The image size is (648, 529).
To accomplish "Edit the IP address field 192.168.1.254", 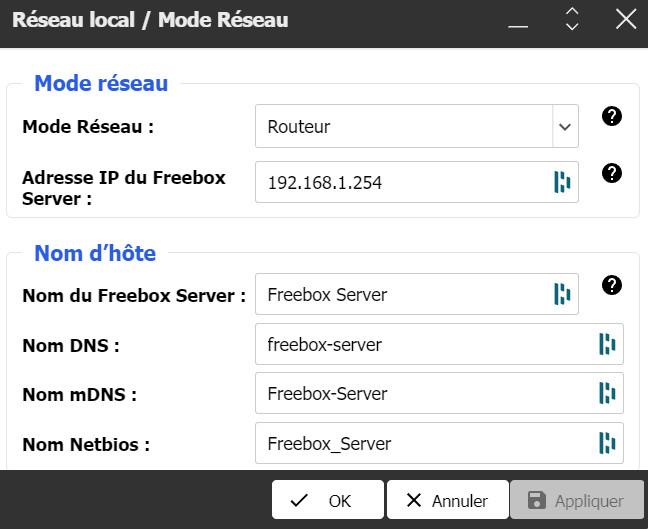I will click(417, 182).
